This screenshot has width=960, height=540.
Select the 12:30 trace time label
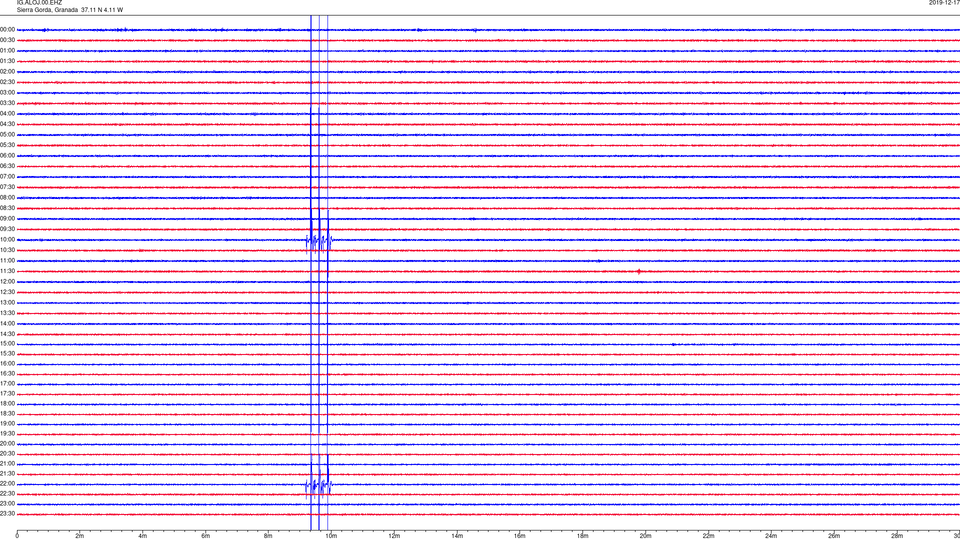coord(7,292)
